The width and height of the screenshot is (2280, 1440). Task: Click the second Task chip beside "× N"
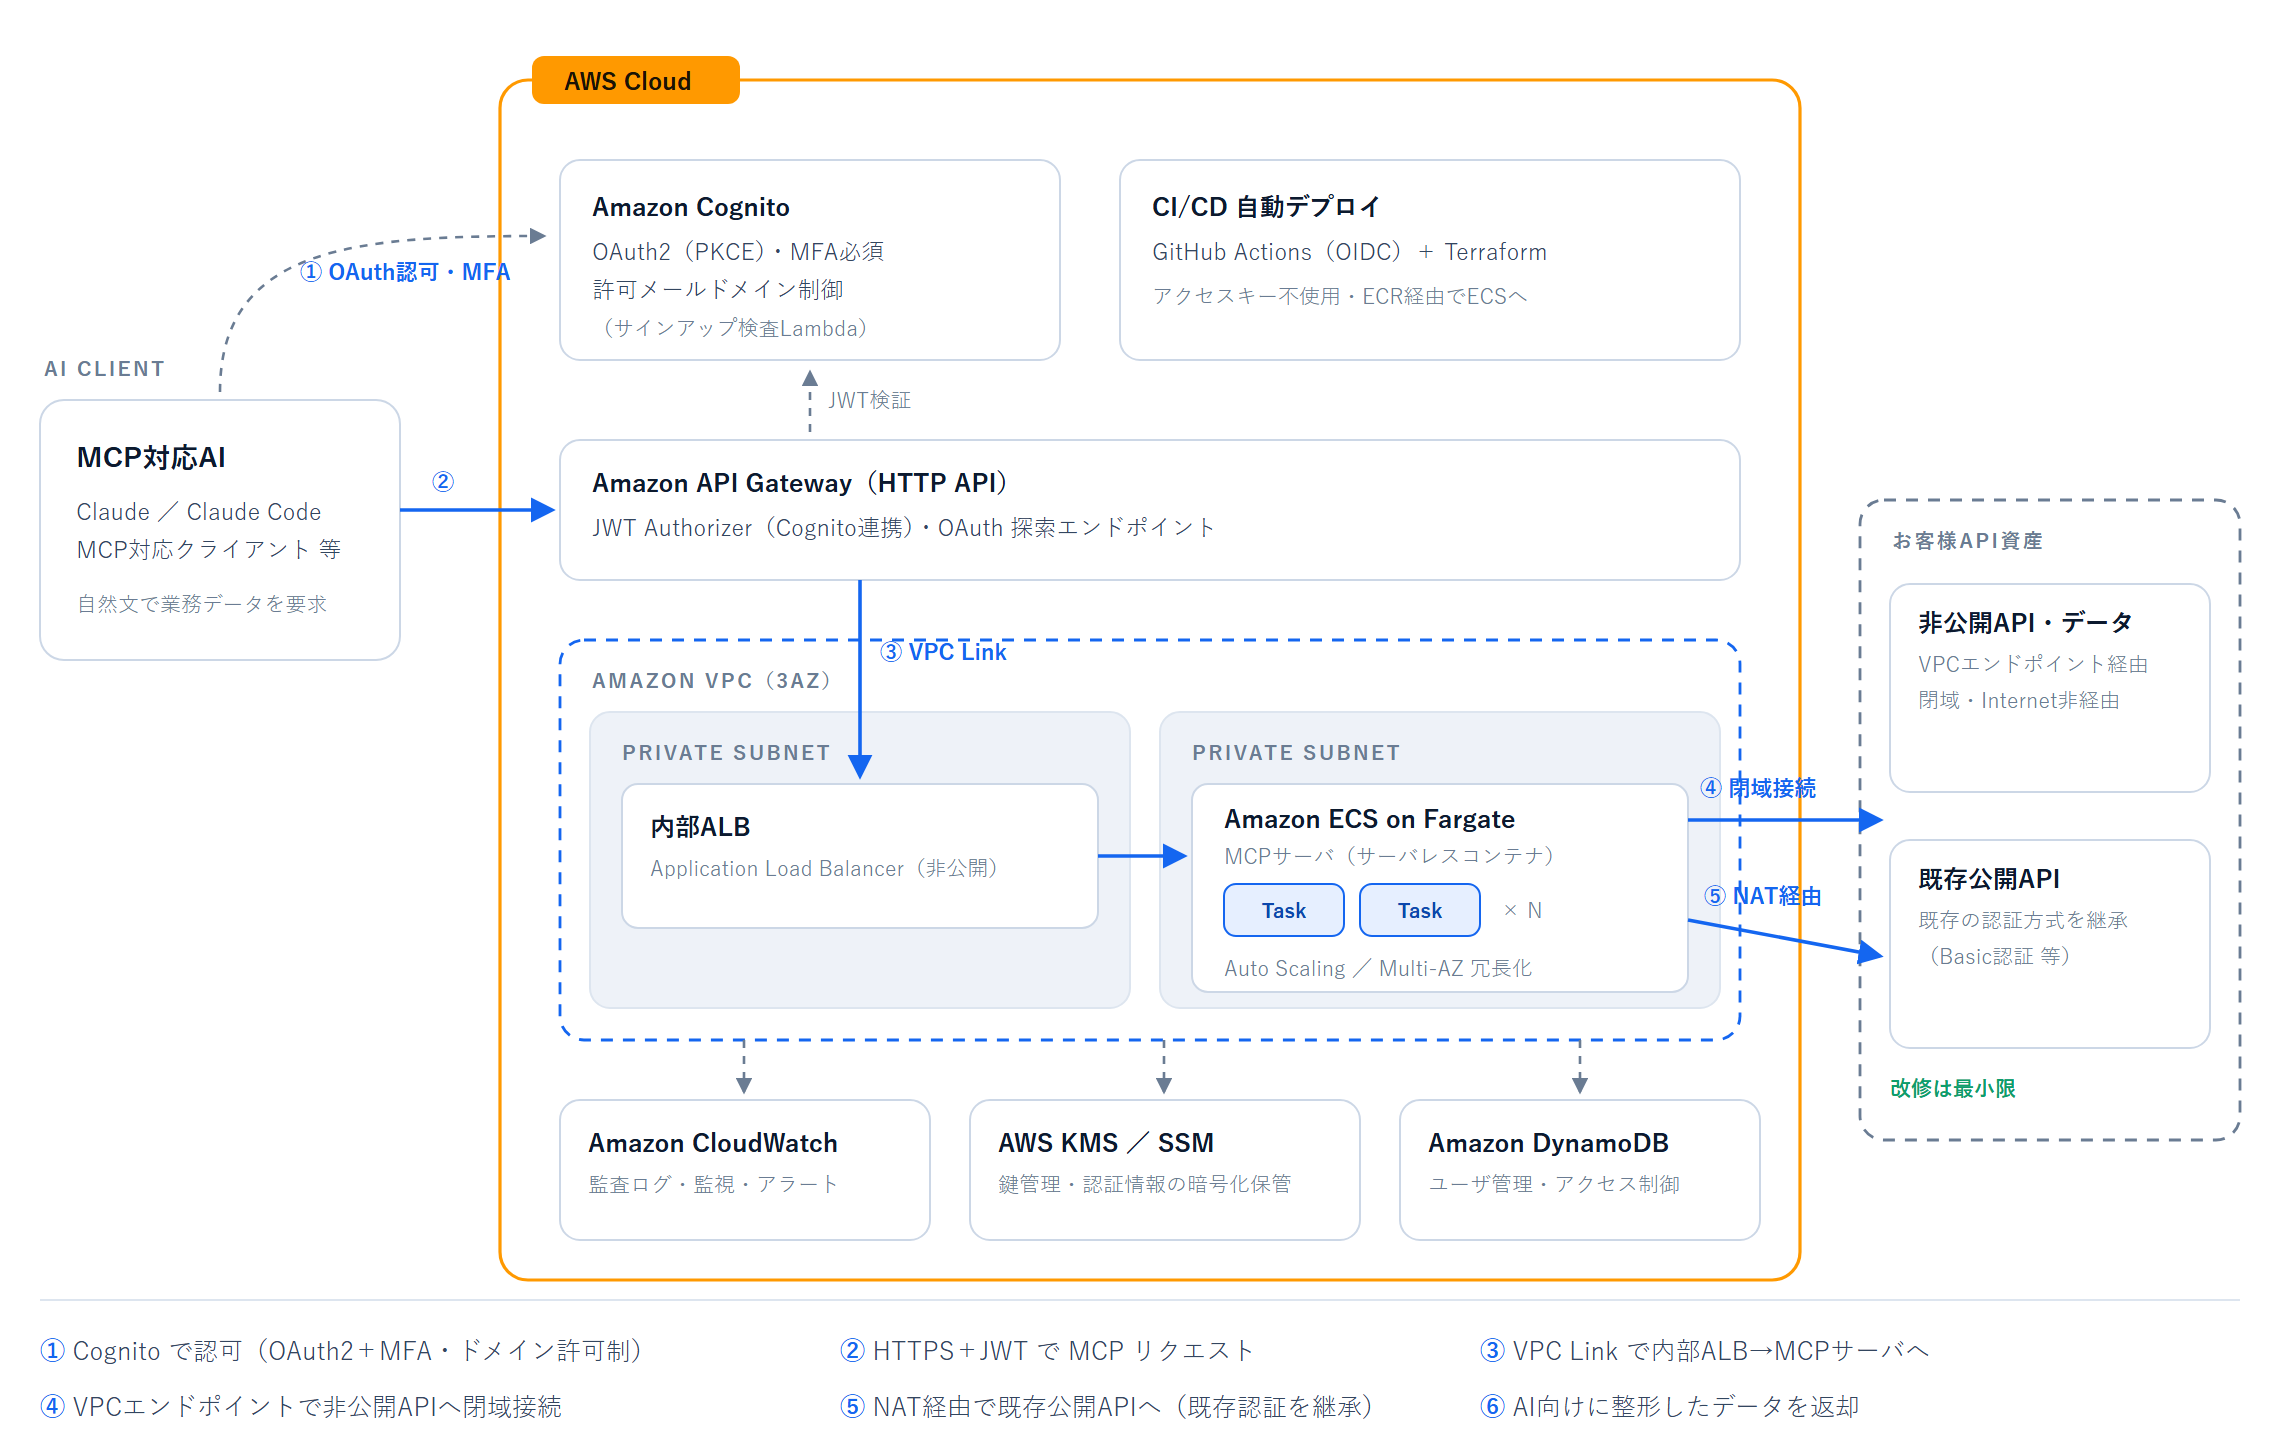click(x=1420, y=910)
